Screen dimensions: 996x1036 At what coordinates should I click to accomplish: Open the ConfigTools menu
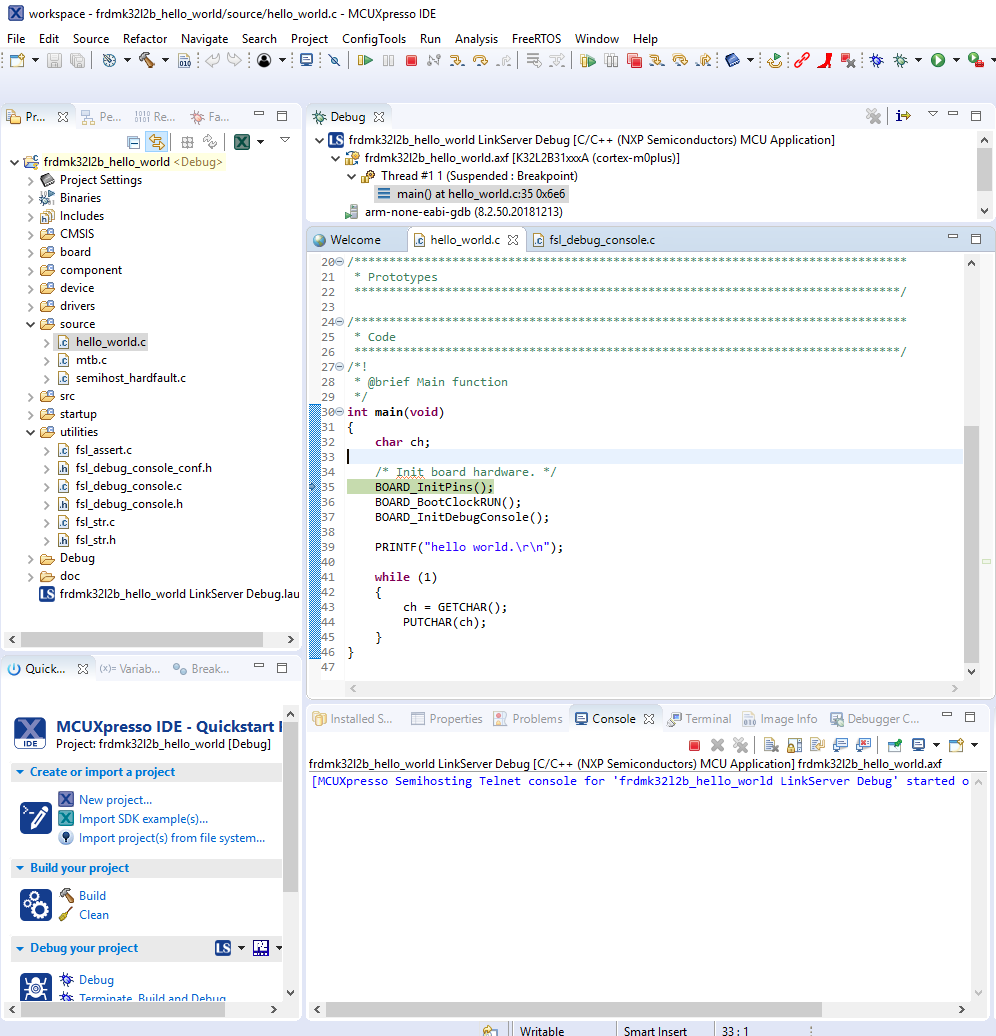click(374, 39)
